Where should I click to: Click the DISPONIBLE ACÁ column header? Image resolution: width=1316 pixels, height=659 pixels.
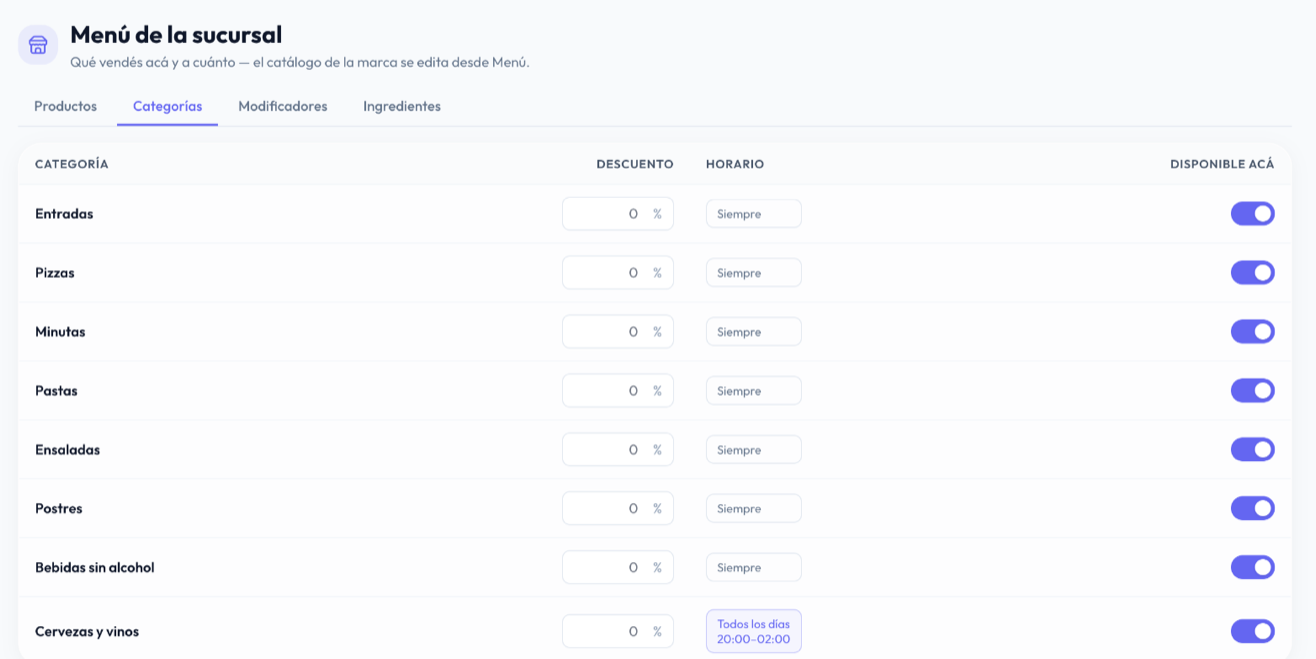pyautogui.click(x=1222, y=164)
